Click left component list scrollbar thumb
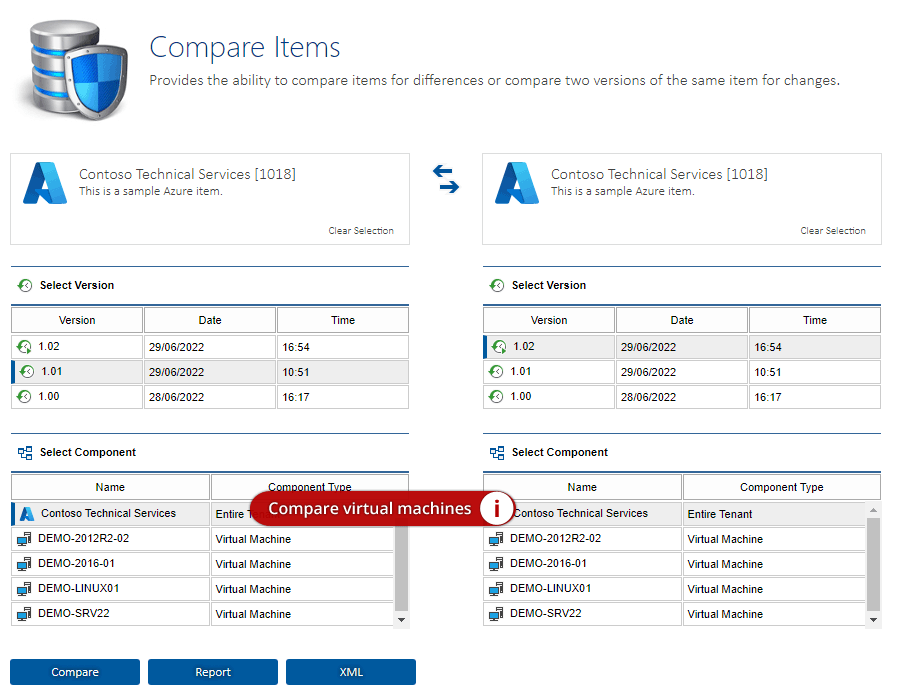 tap(401, 569)
